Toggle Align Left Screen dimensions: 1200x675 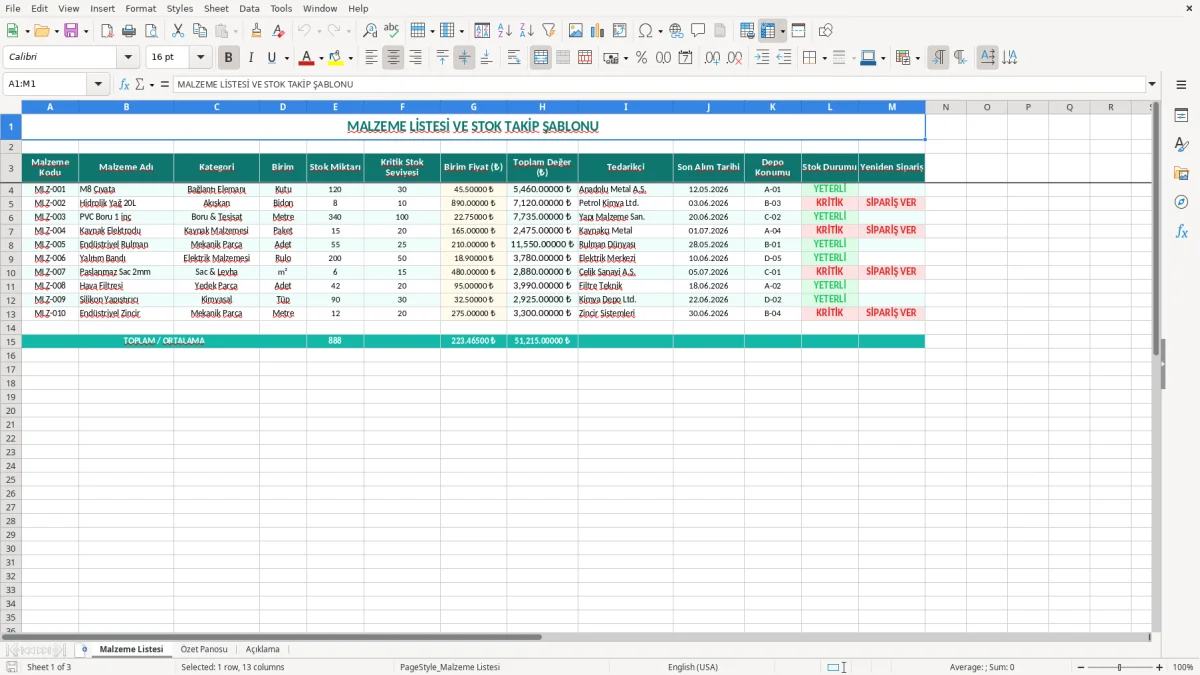371,58
